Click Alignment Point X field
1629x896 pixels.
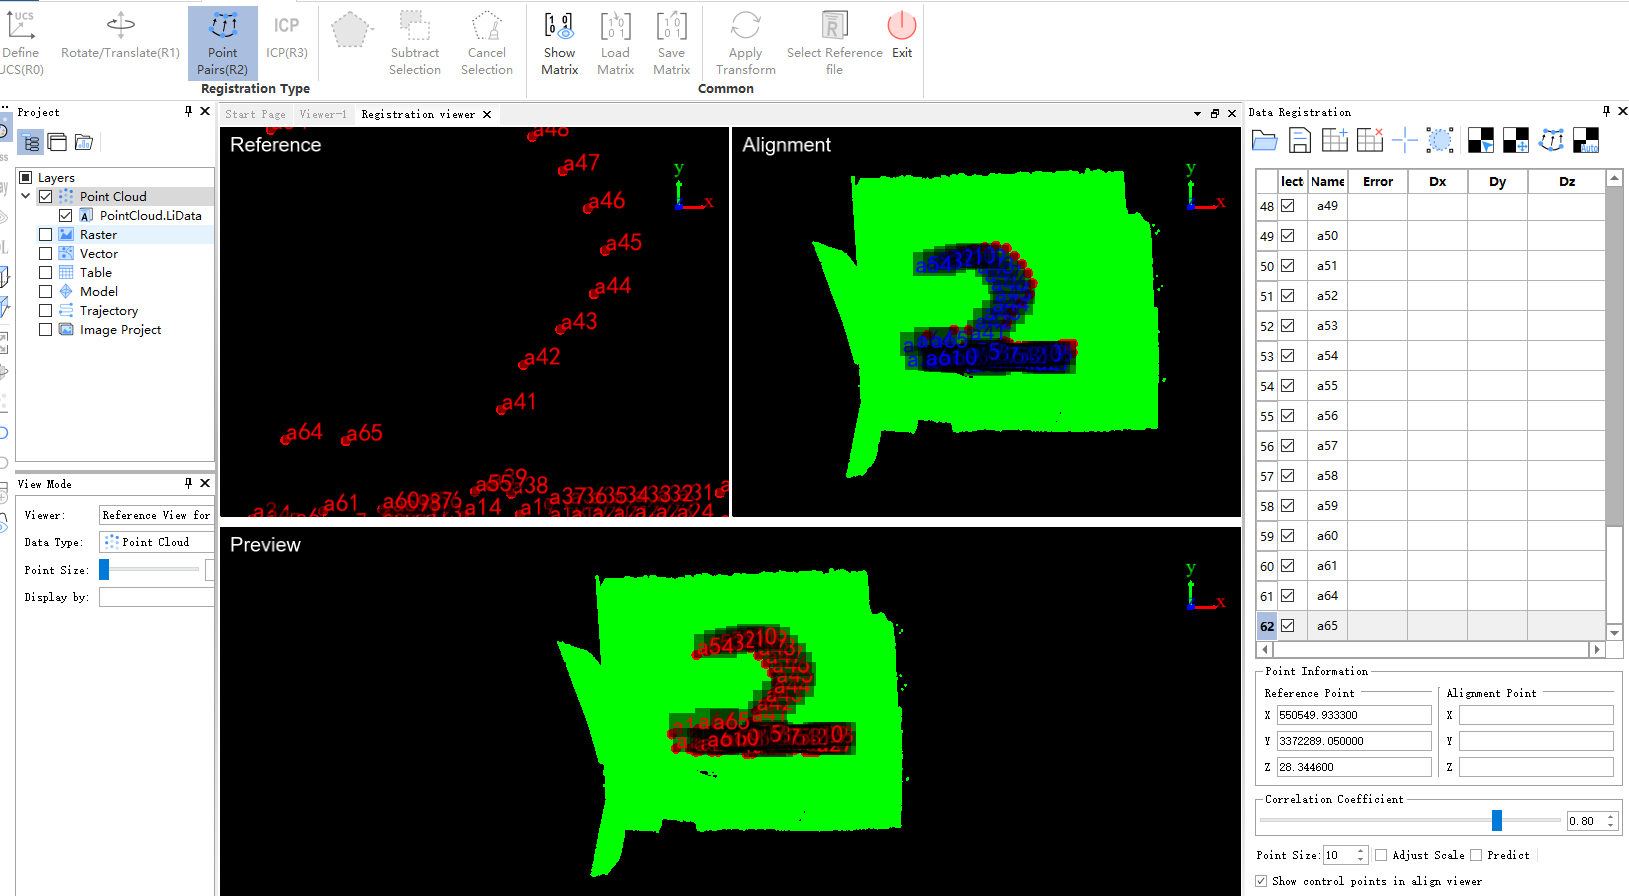tap(1536, 715)
